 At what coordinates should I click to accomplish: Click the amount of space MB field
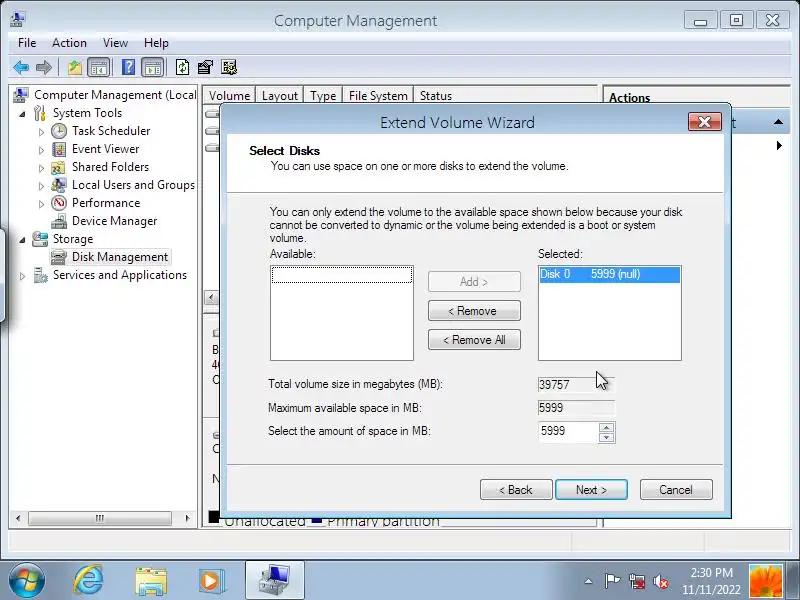(x=568, y=432)
